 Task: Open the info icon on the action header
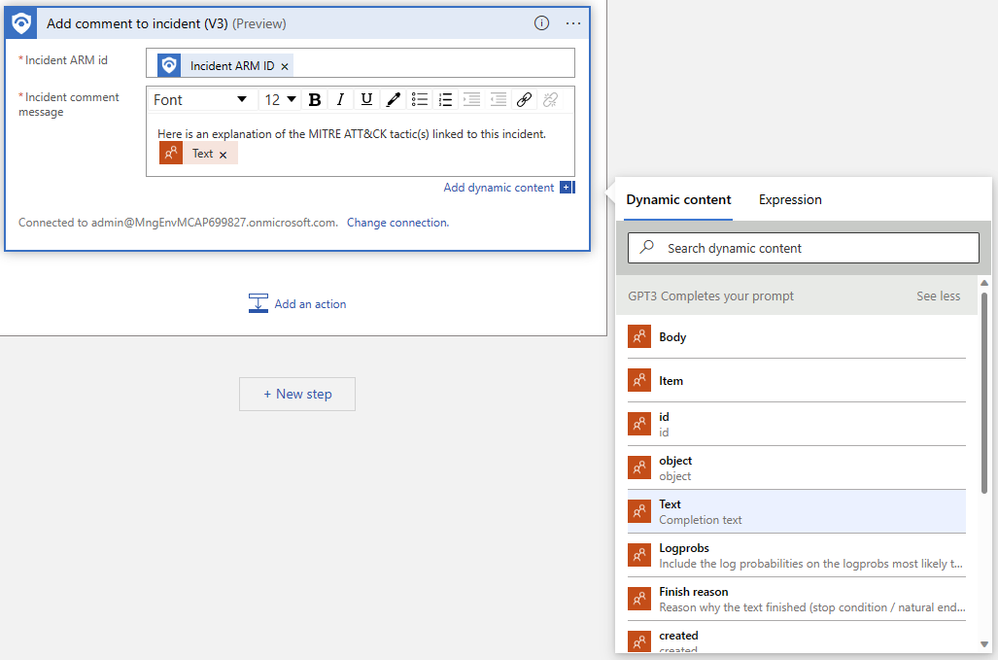541,24
